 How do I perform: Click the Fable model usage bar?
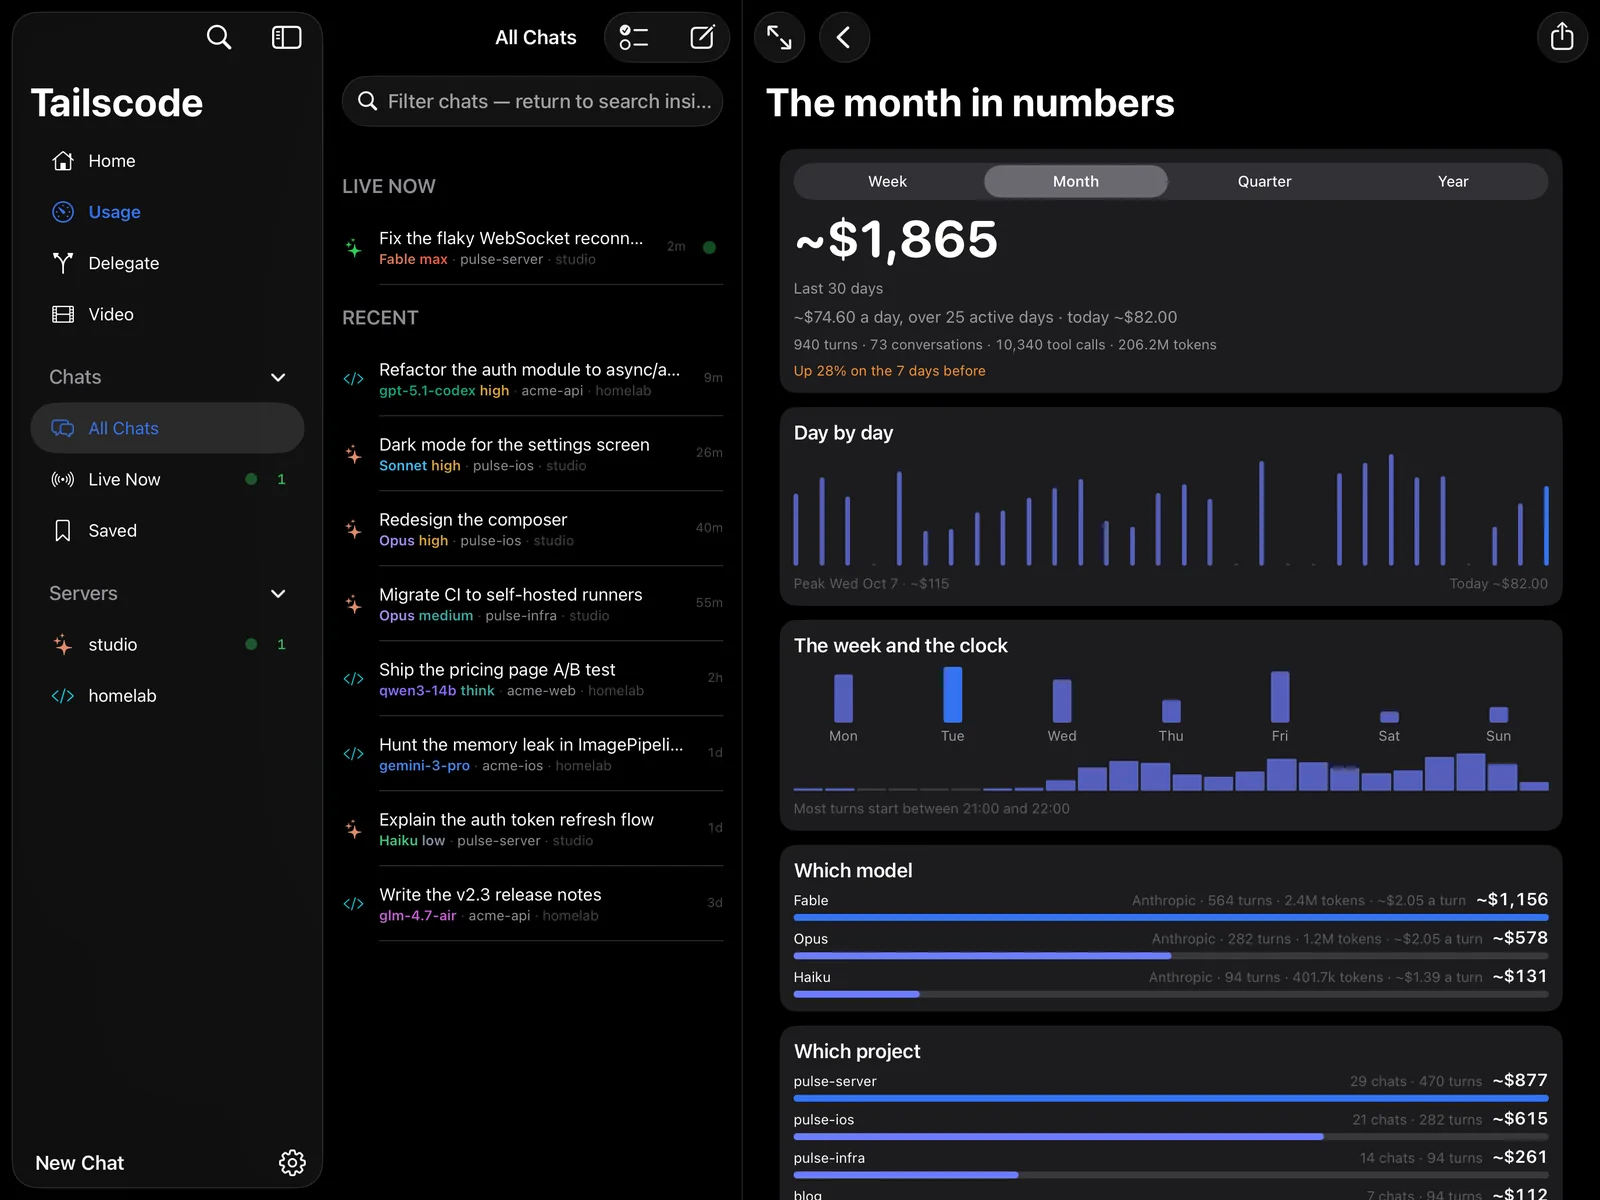pos(1171,917)
